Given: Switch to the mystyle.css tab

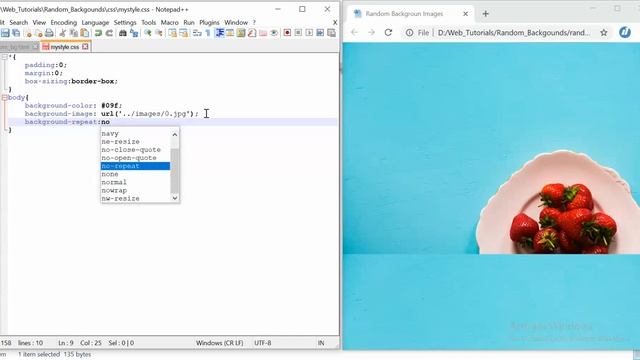Looking at the screenshot, I should pyautogui.click(x=64, y=47).
